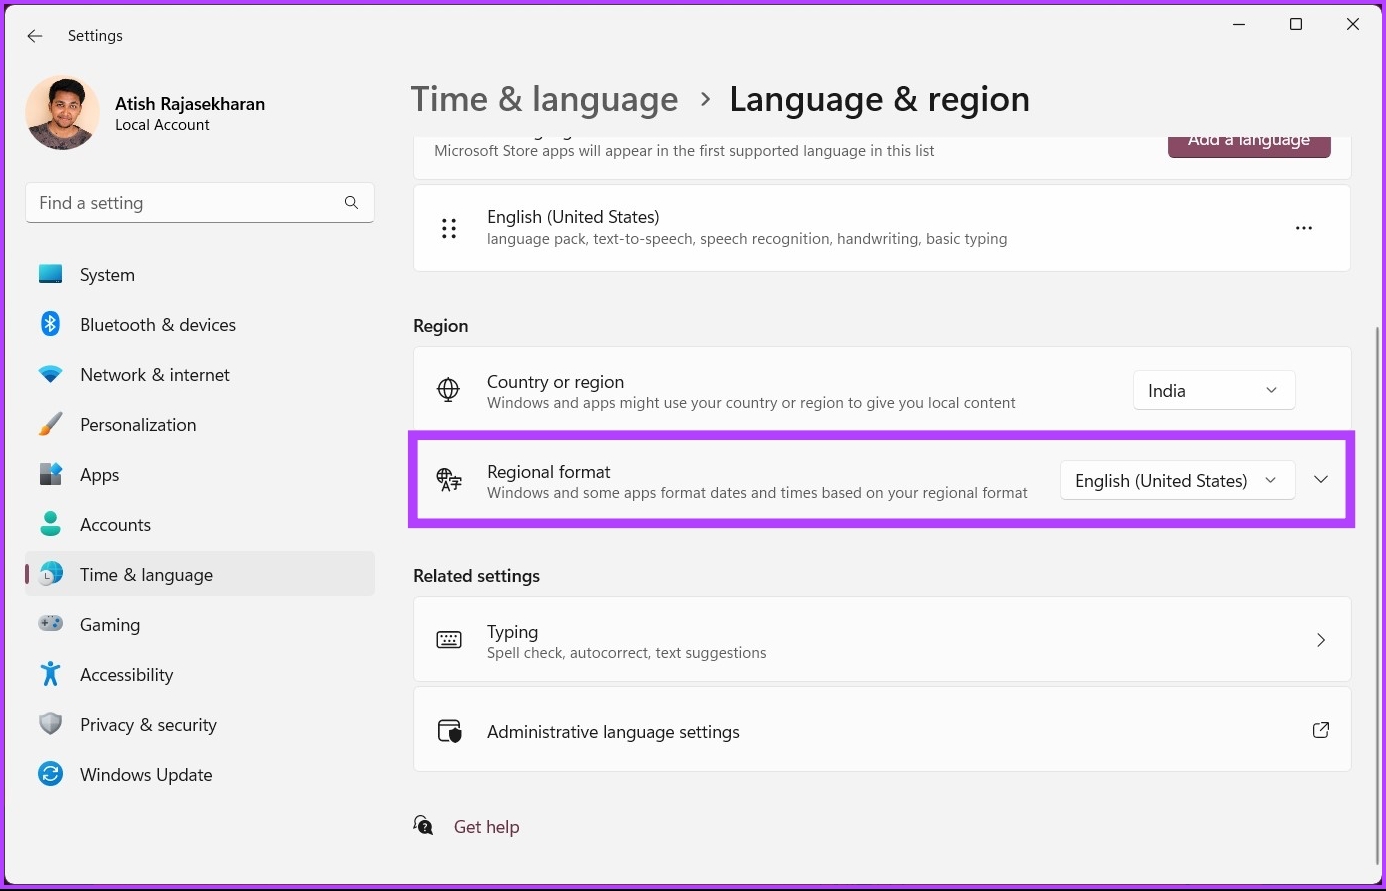Viewport: 1386px width, 891px height.
Task: Go back using the back arrow
Action: click(x=34, y=35)
